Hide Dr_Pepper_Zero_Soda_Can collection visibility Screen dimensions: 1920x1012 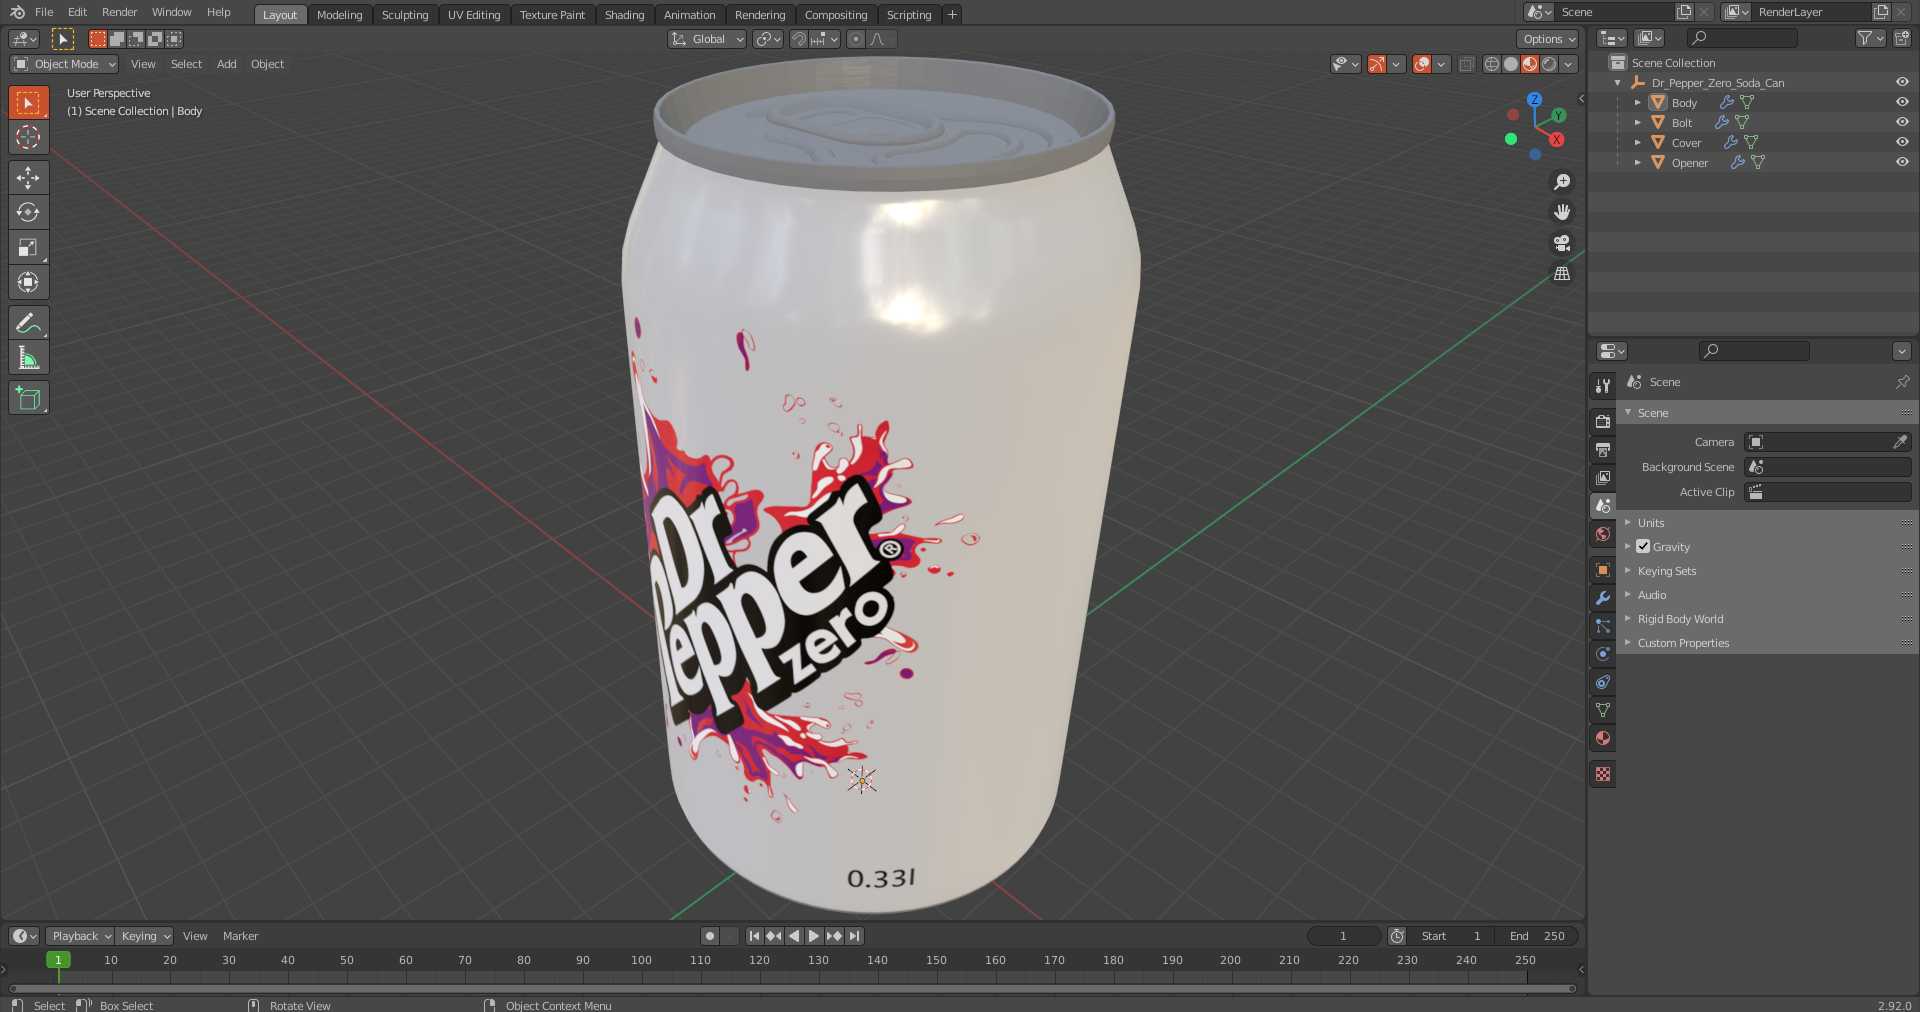click(1902, 82)
